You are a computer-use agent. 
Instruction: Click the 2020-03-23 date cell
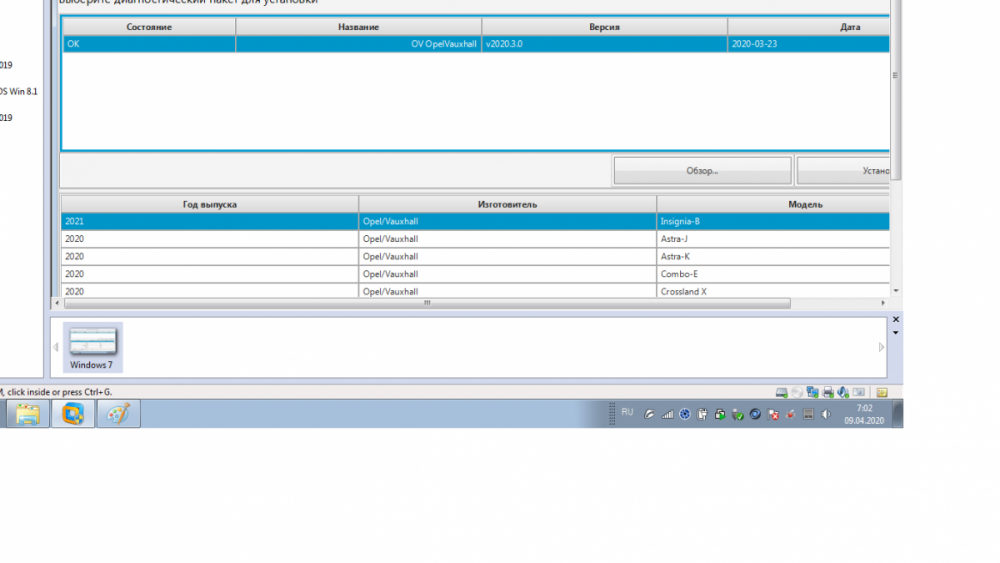point(809,44)
